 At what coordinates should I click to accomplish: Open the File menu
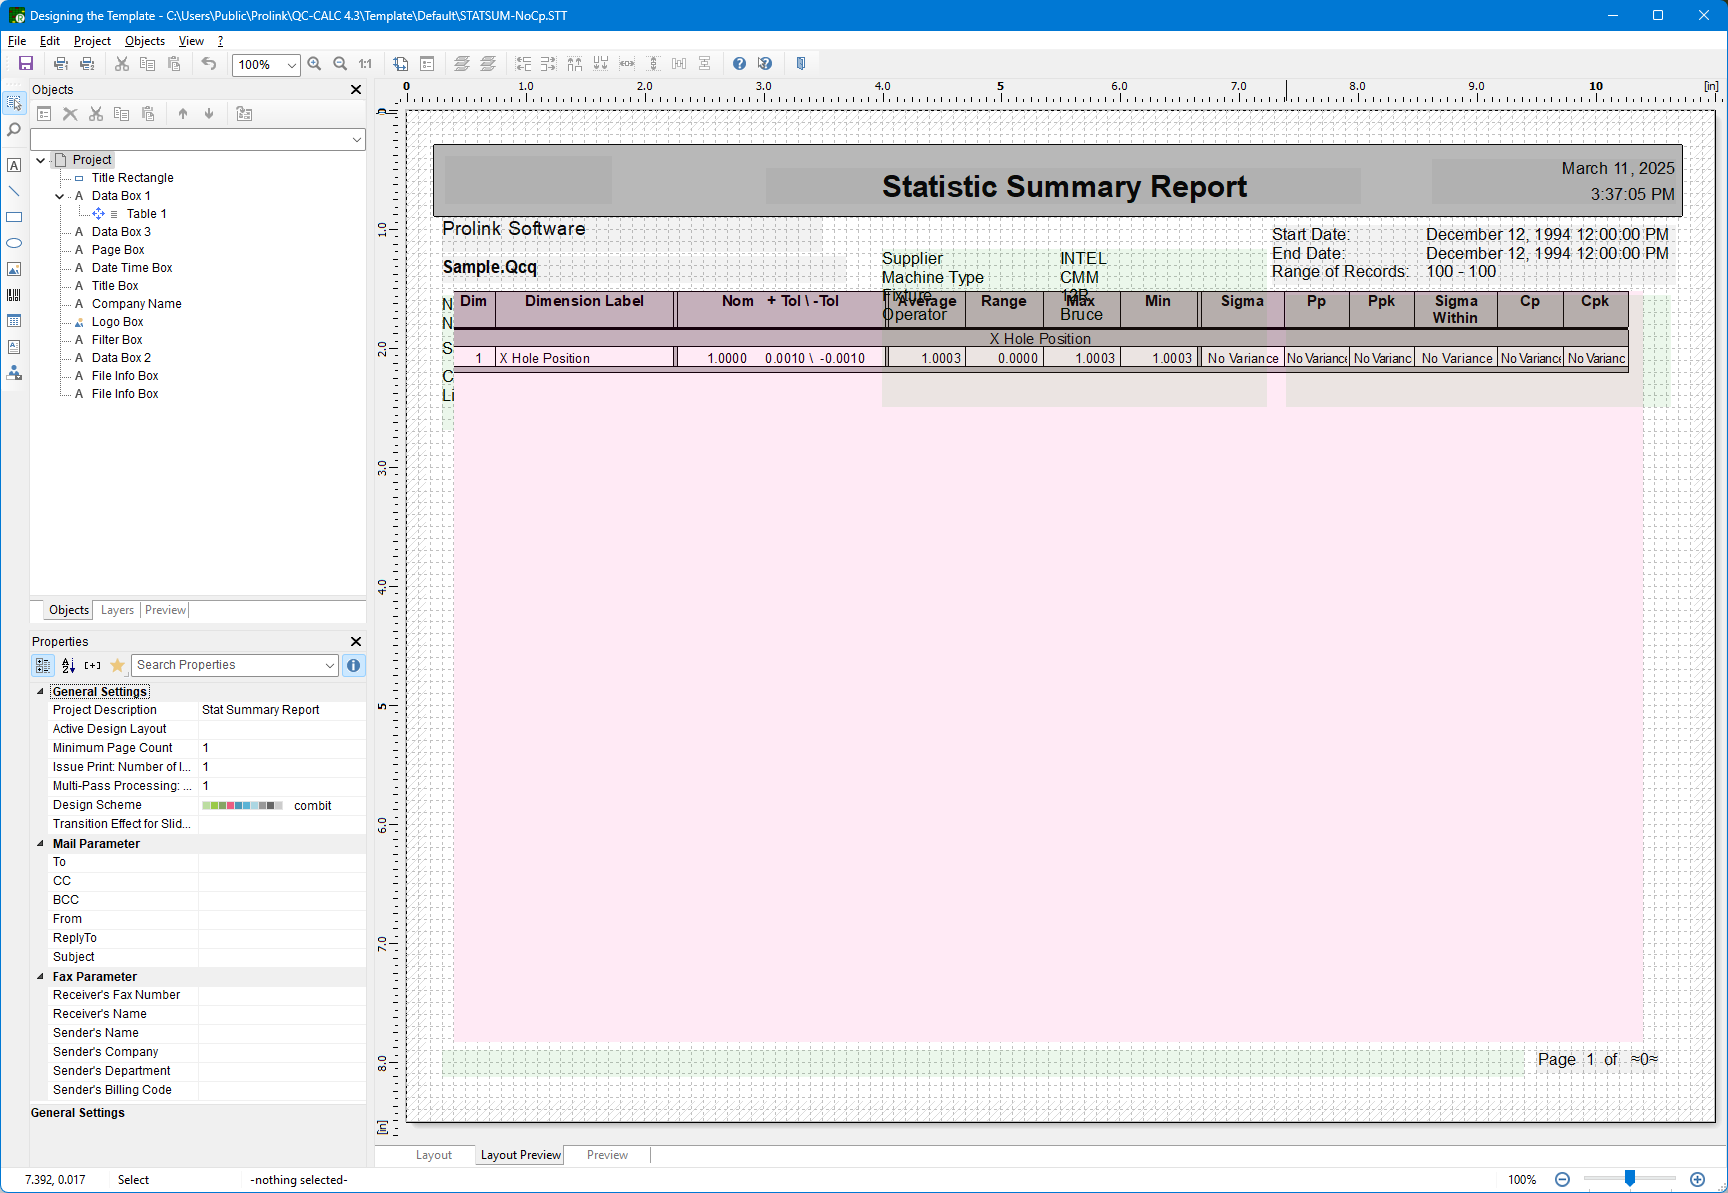[17, 41]
